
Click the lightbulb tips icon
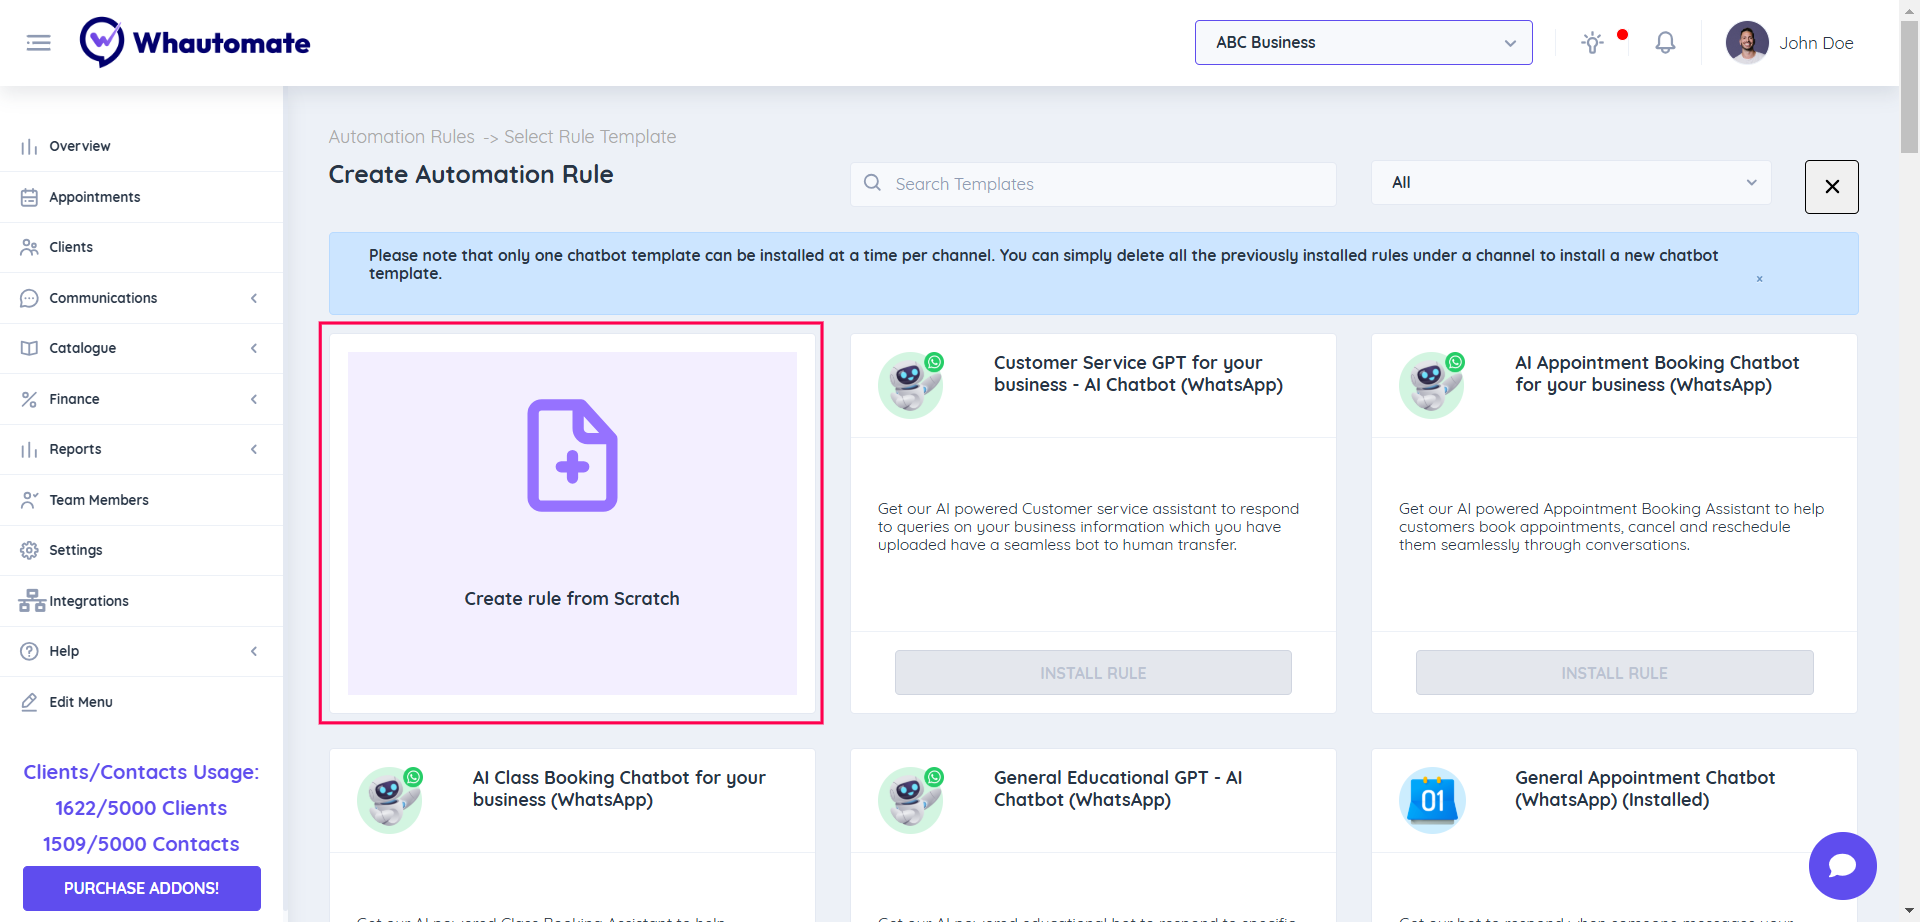[1592, 43]
